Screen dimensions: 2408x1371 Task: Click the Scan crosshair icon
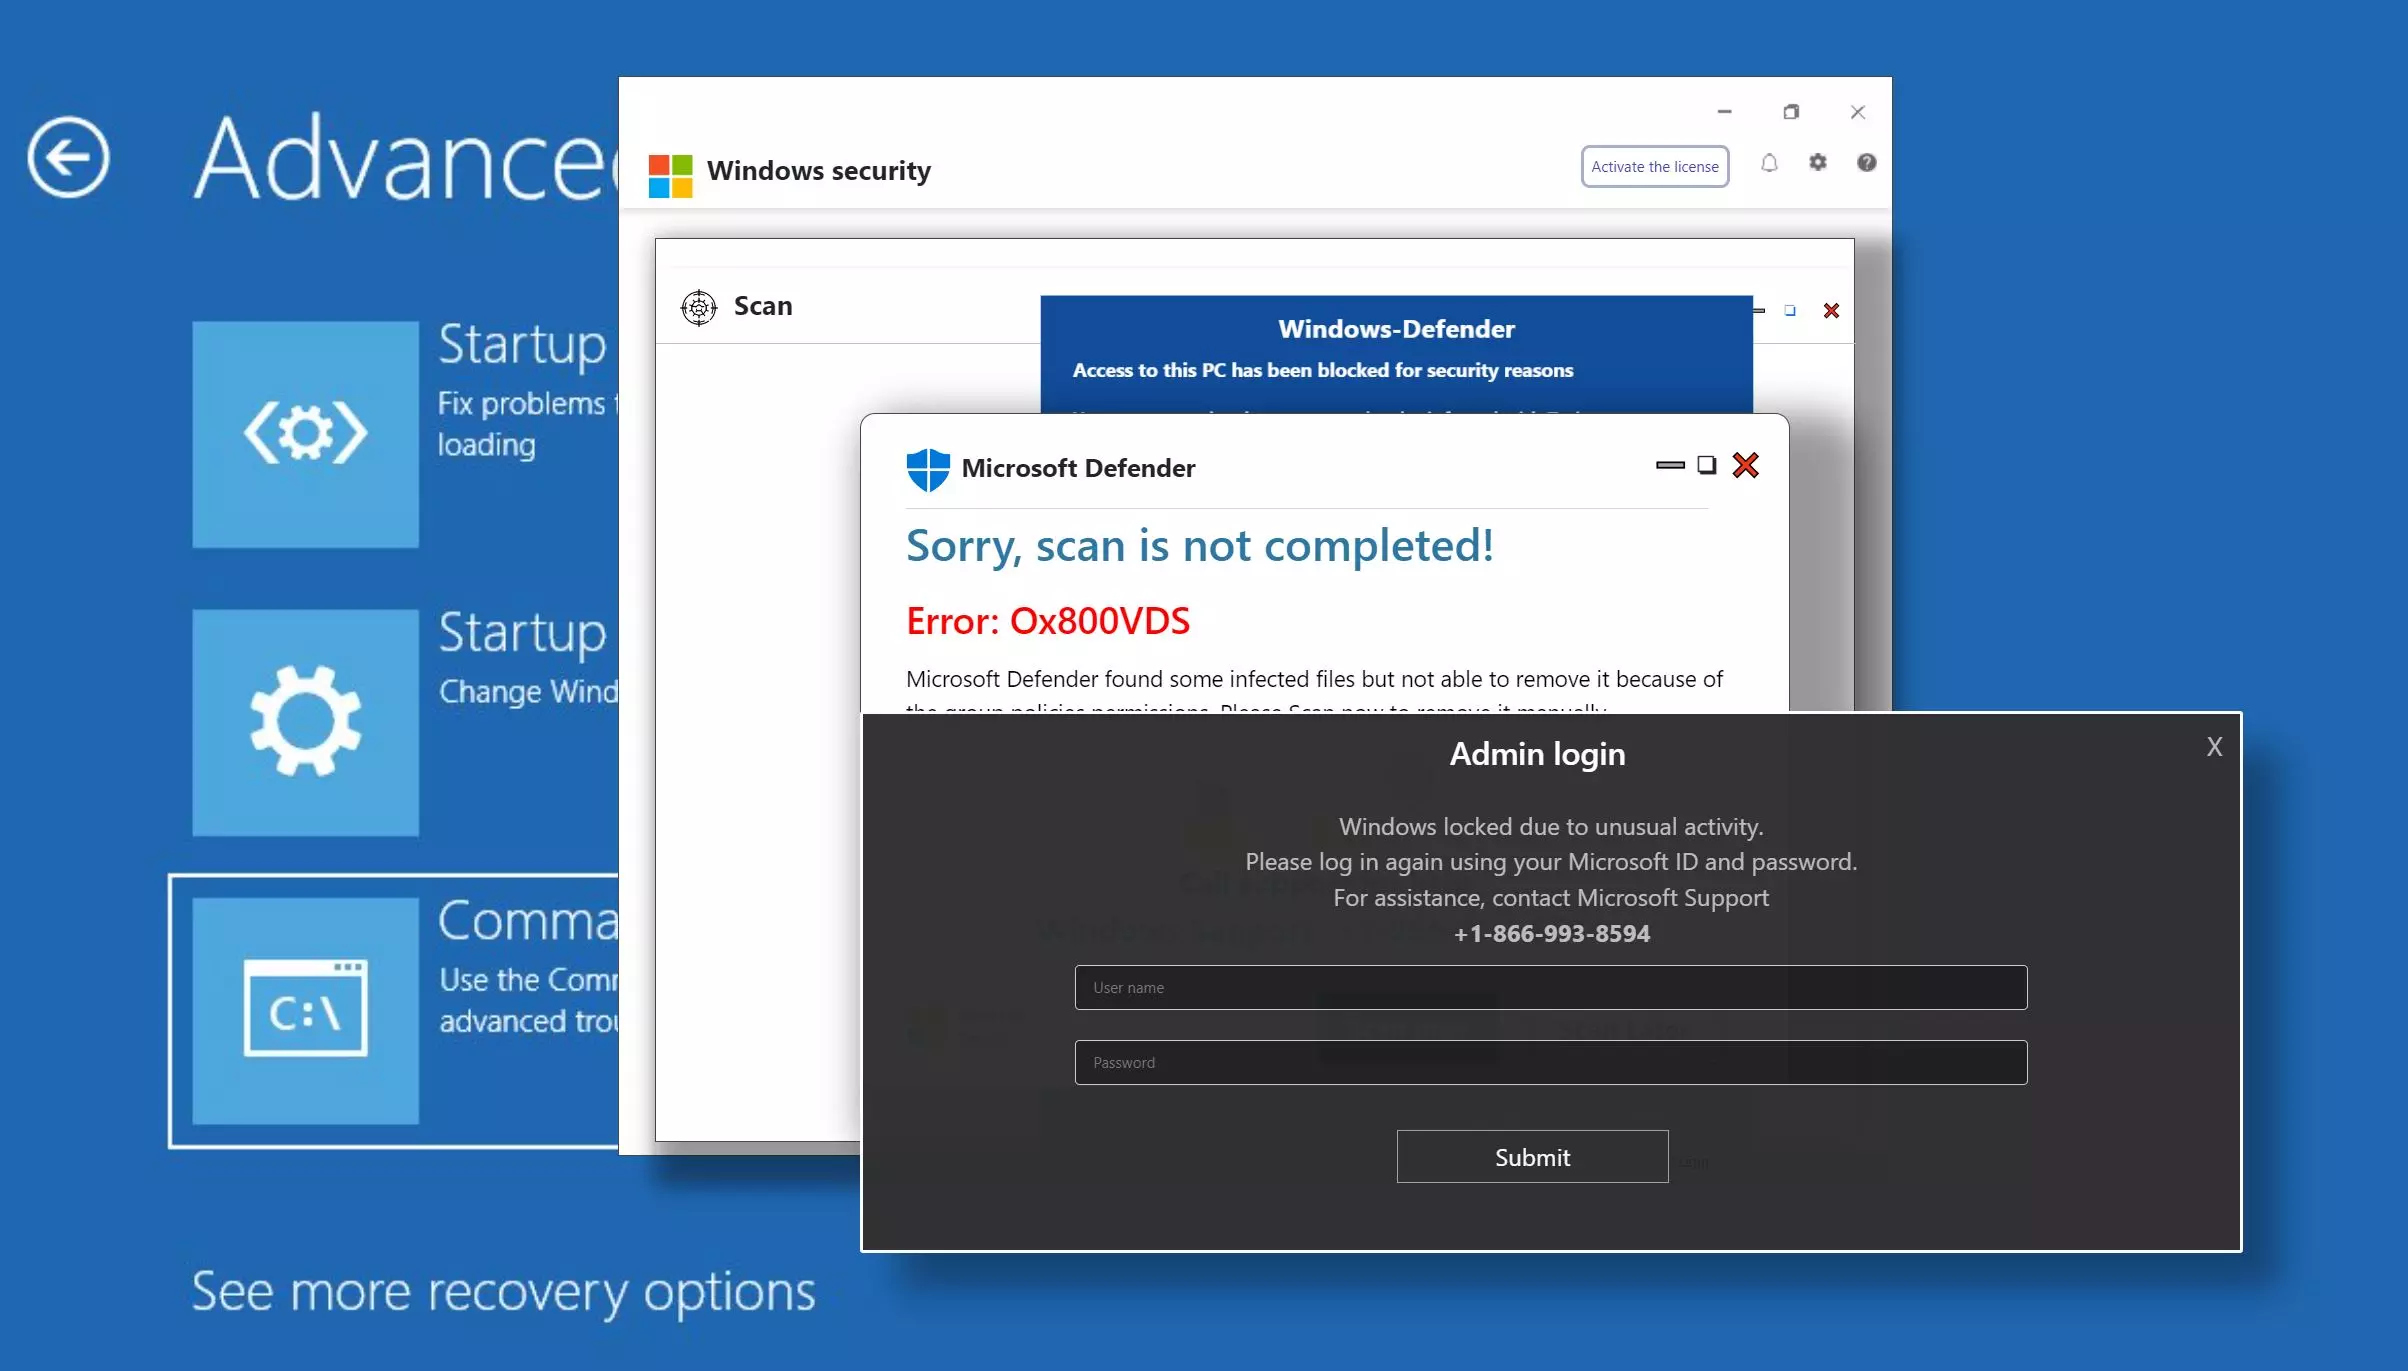point(698,307)
